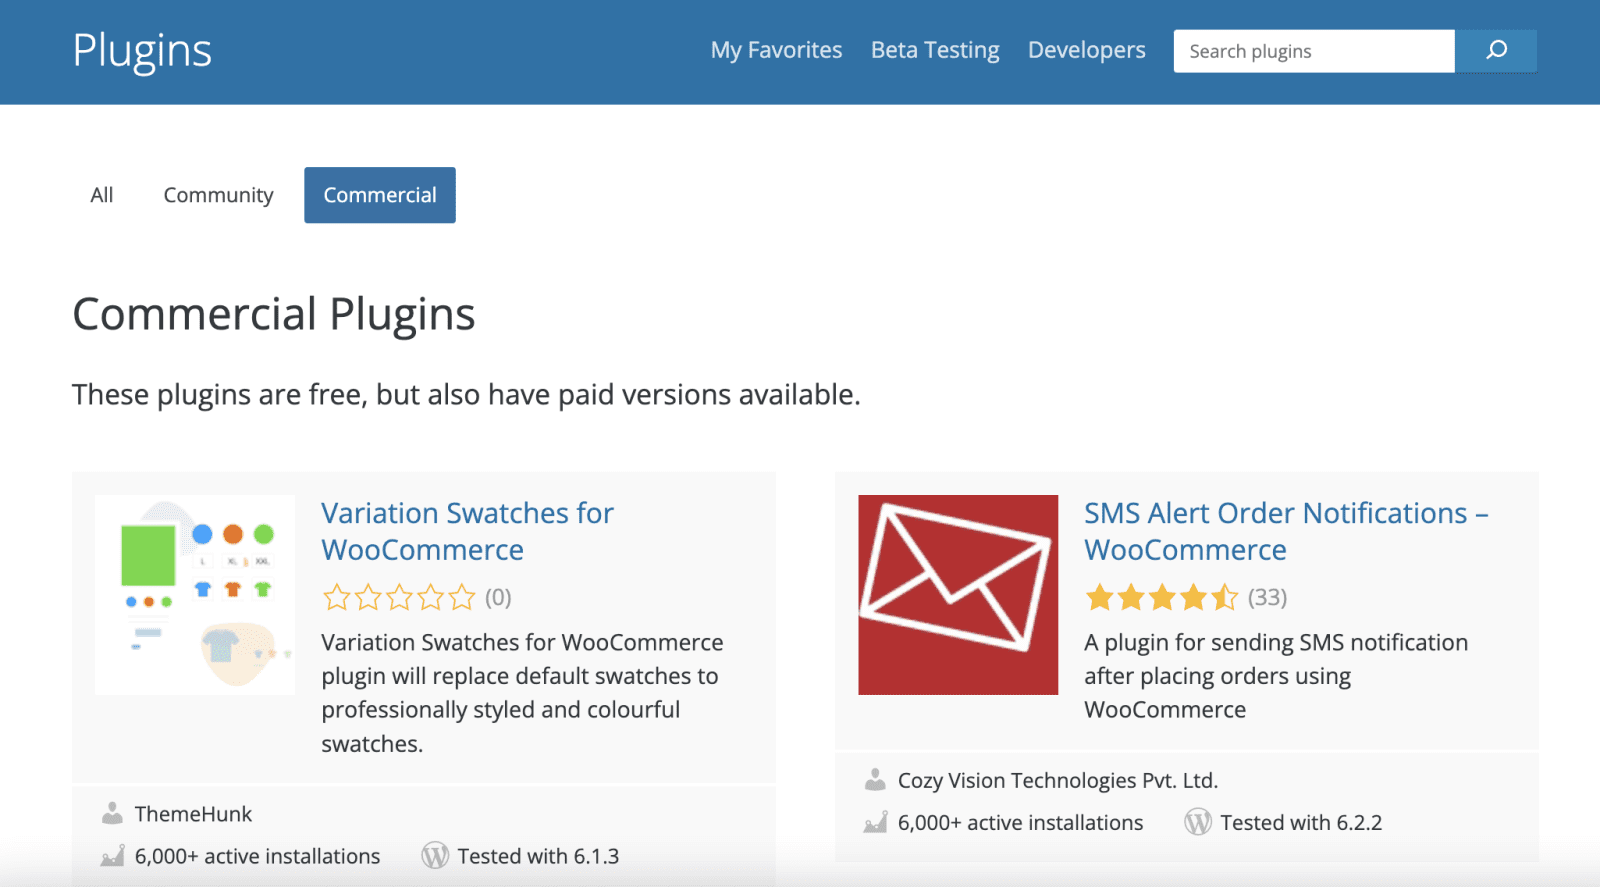The height and width of the screenshot is (887, 1600).
Task: Click the installations chart icon under ThemeHunk
Action: [x=112, y=856]
